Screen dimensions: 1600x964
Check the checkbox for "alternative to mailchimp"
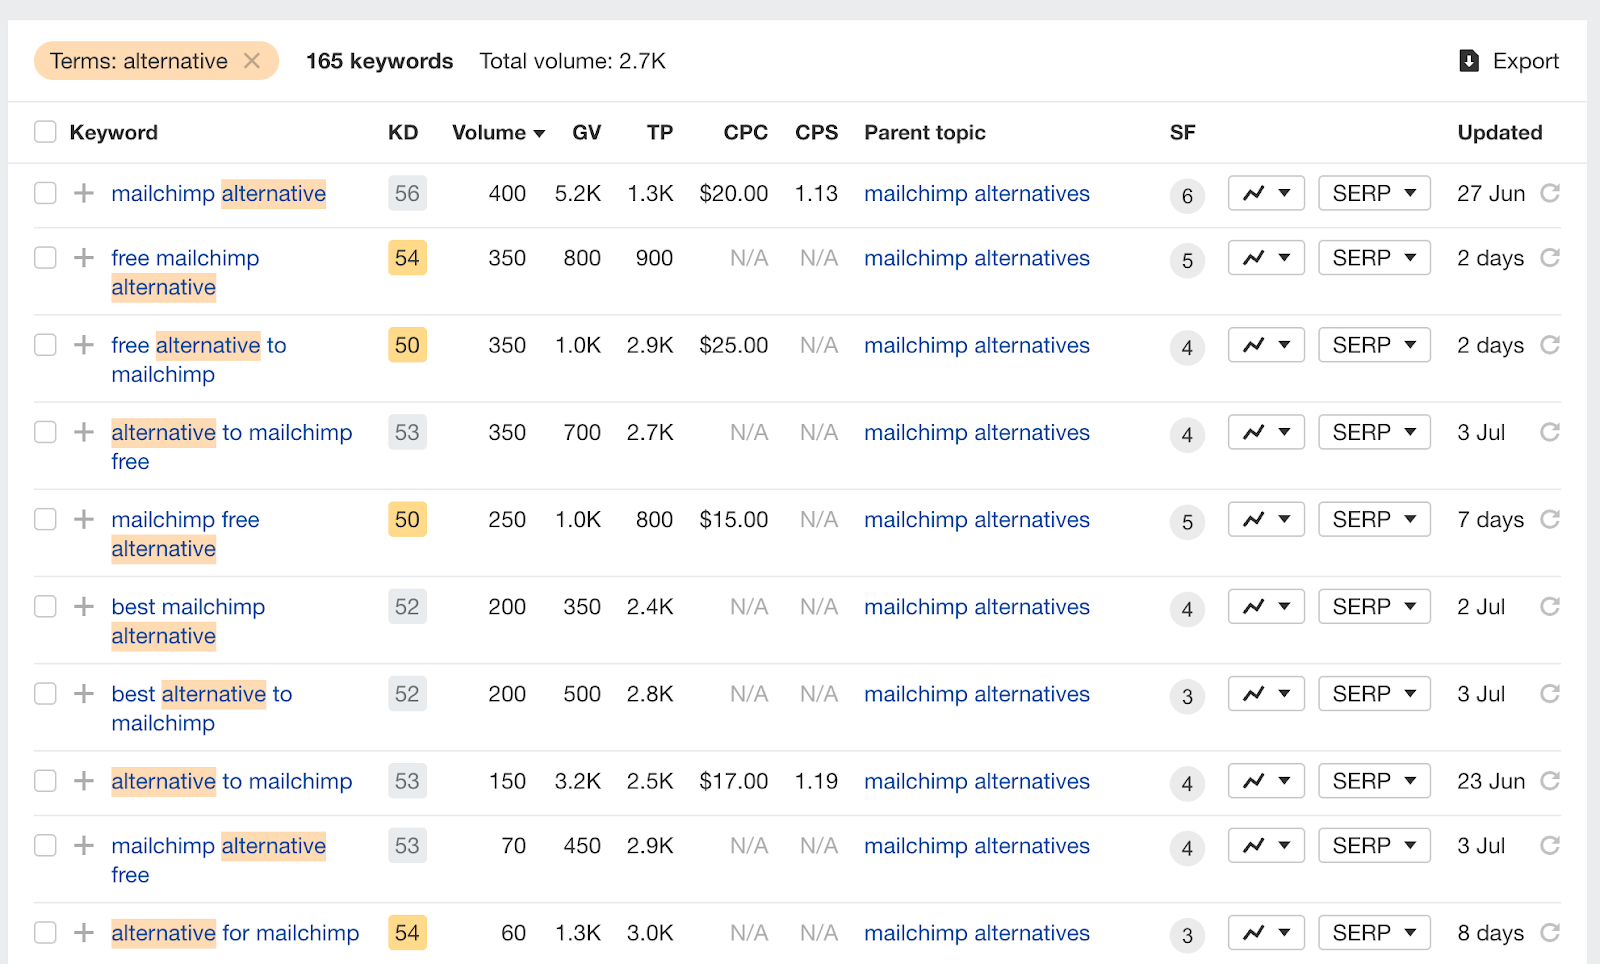[45, 780]
